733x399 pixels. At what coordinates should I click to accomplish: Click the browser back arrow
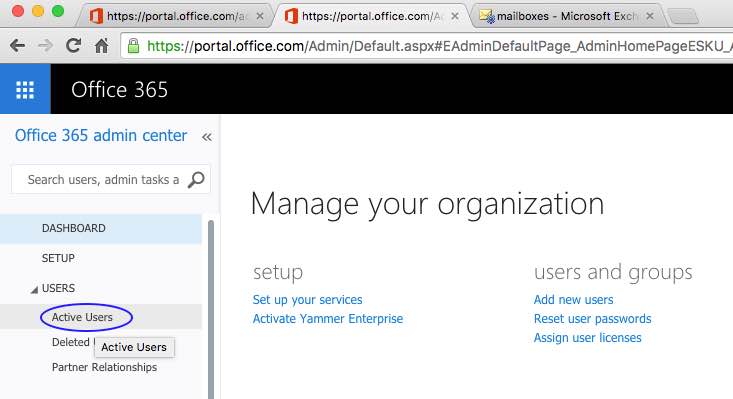tap(18, 46)
